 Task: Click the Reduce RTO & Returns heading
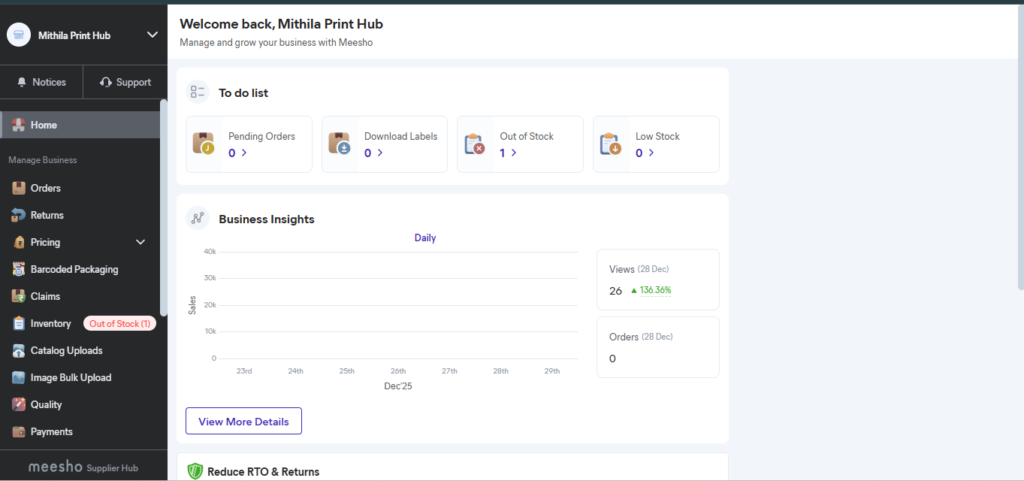point(263,471)
